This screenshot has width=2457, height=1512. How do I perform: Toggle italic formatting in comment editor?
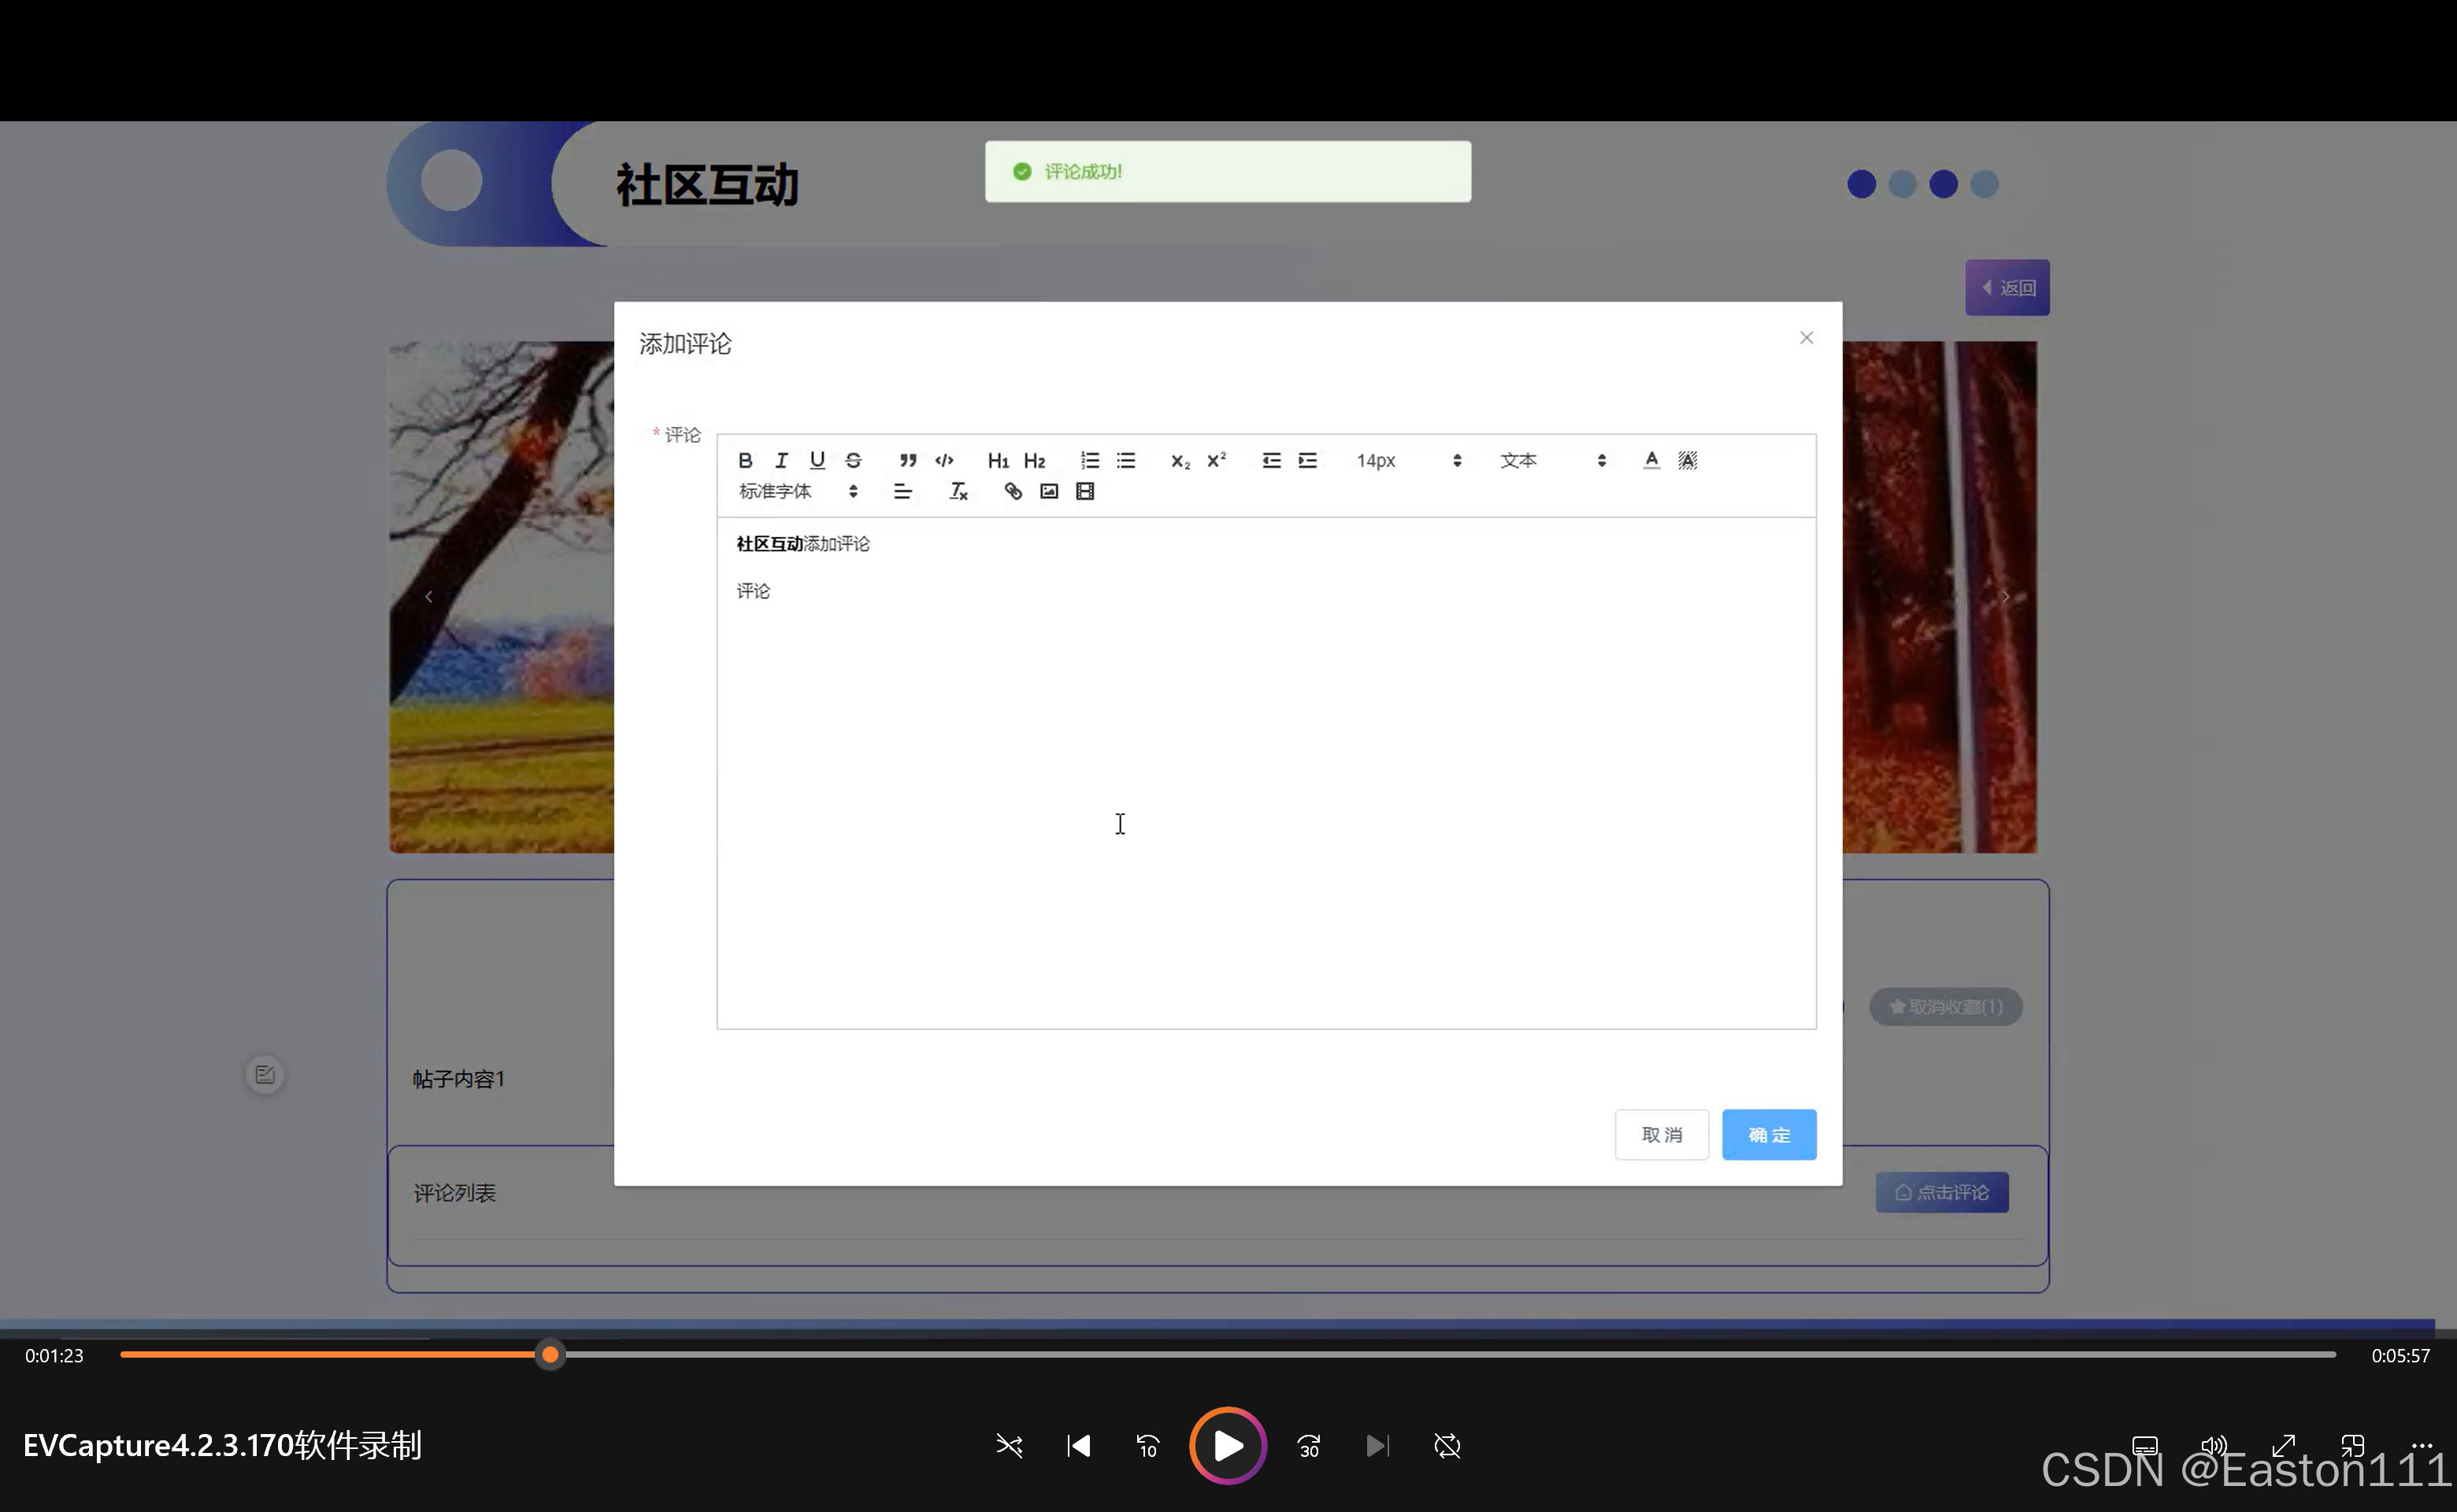(x=781, y=460)
